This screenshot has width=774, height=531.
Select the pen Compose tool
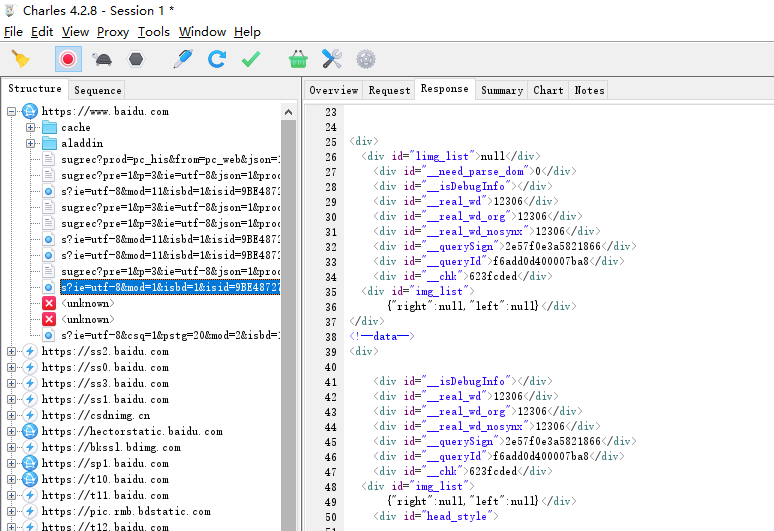click(x=183, y=59)
